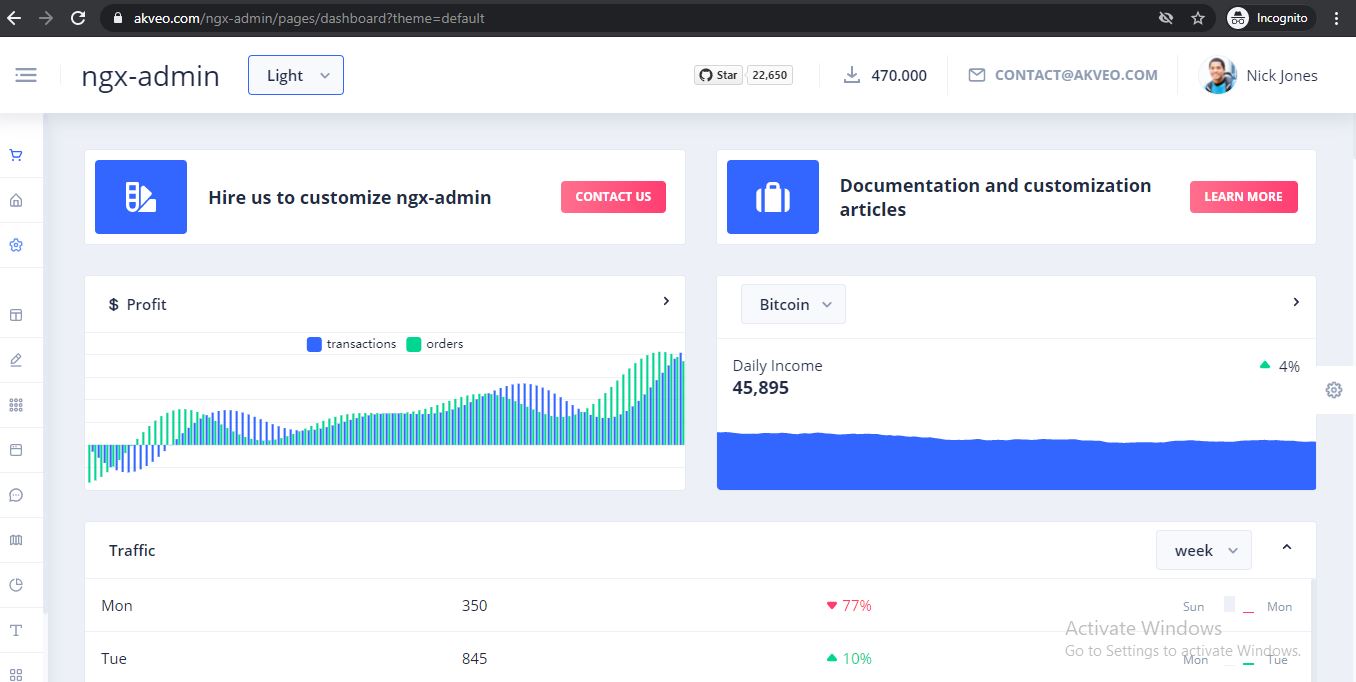
Task: Click the Traffic card title
Action: pos(132,550)
